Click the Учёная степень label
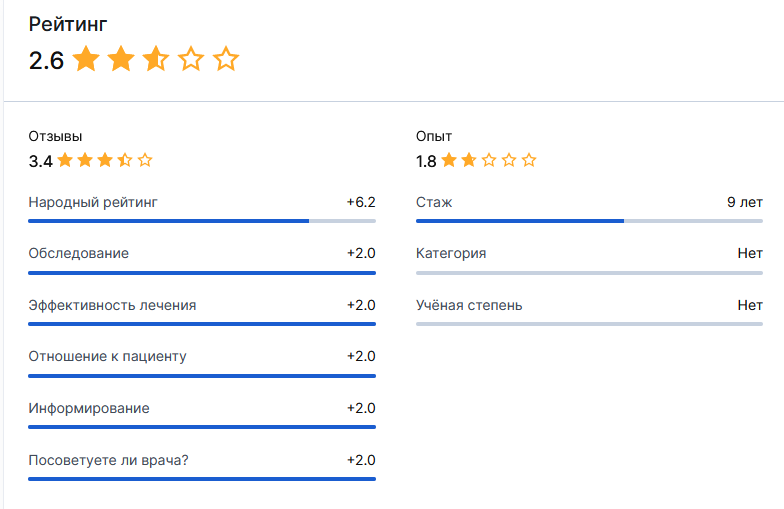This screenshot has height=509, width=784. pos(469,305)
